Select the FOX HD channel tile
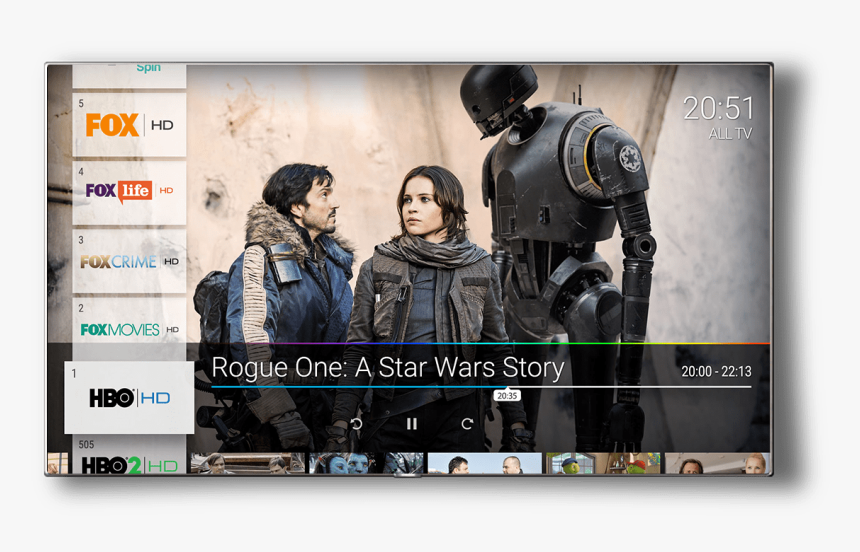 click(x=129, y=125)
